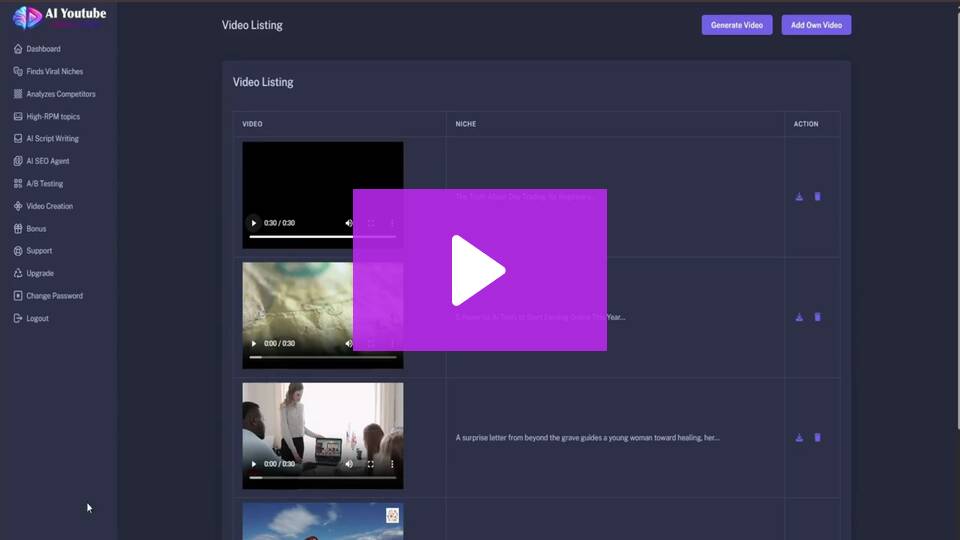Click the High-RPM topics icon

pyautogui.click(x=18, y=116)
